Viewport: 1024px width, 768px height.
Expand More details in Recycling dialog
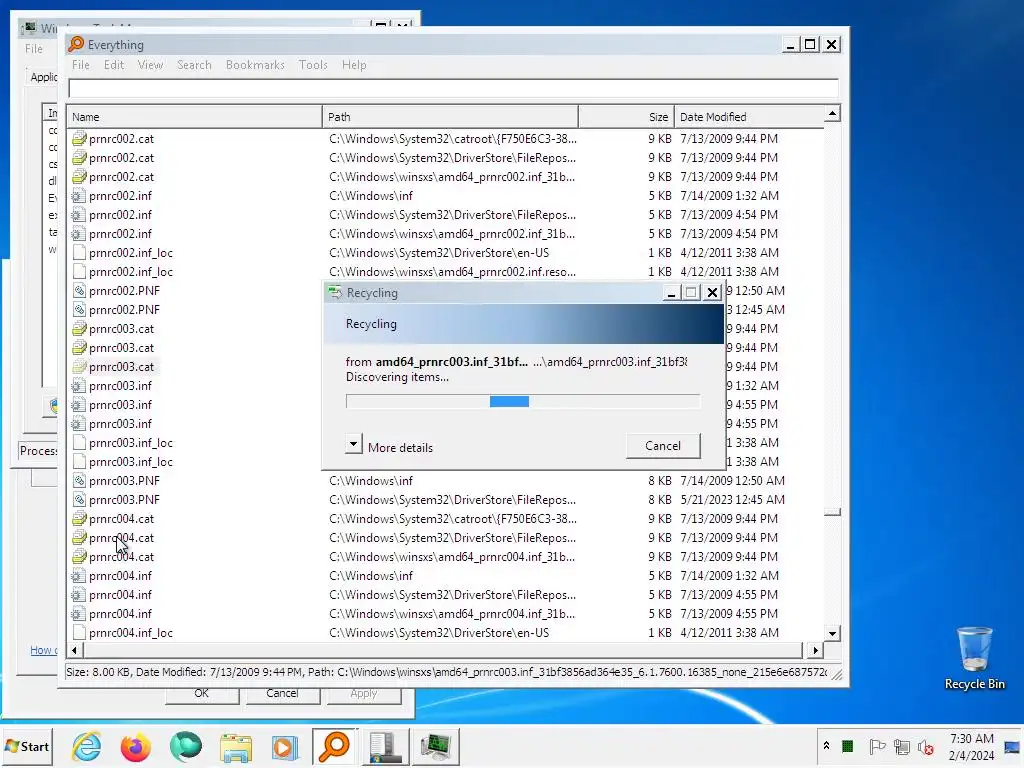pos(353,445)
